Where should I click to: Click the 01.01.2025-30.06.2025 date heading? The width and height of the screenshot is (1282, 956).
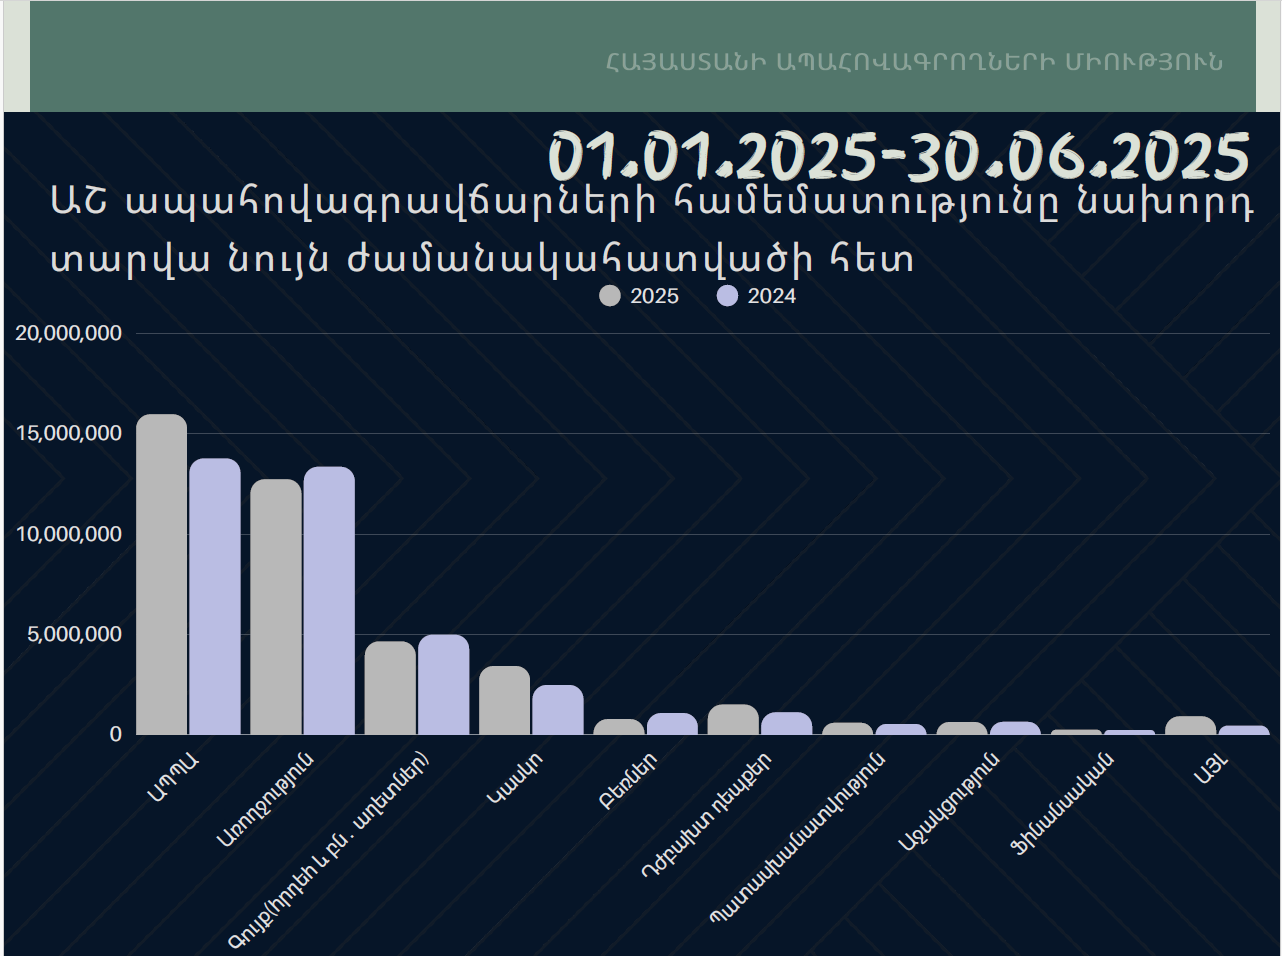(x=898, y=156)
